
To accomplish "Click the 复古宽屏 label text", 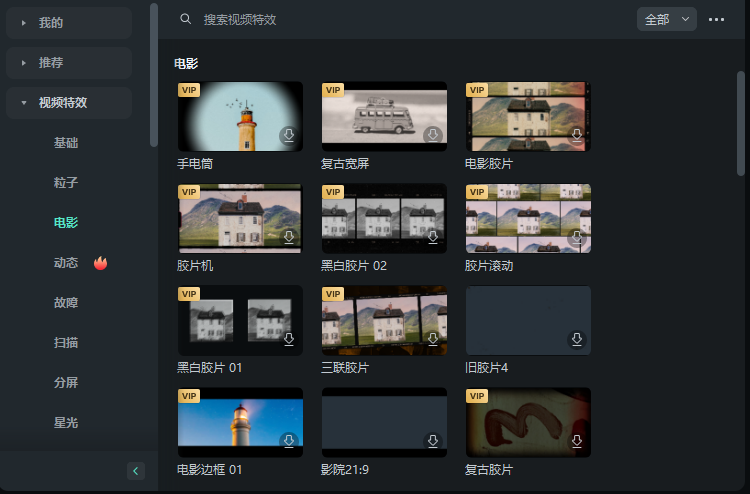I will [x=345, y=164].
